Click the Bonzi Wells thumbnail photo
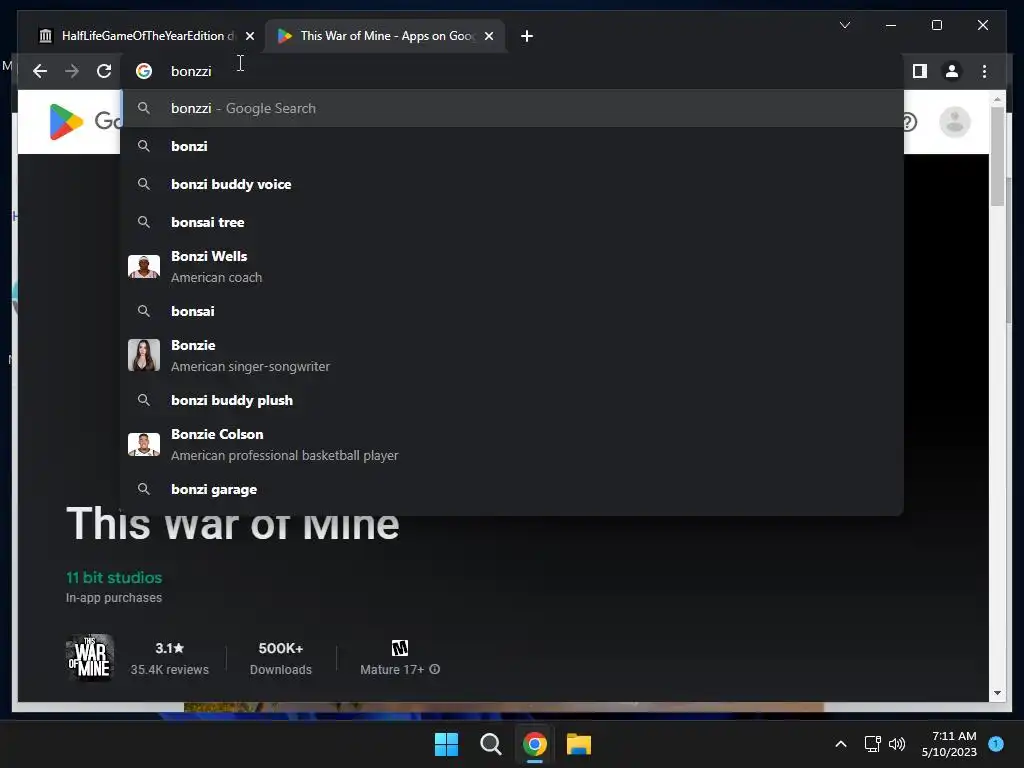The width and height of the screenshot is (1024, 768). pyautogui.click(x=144, y=266)
